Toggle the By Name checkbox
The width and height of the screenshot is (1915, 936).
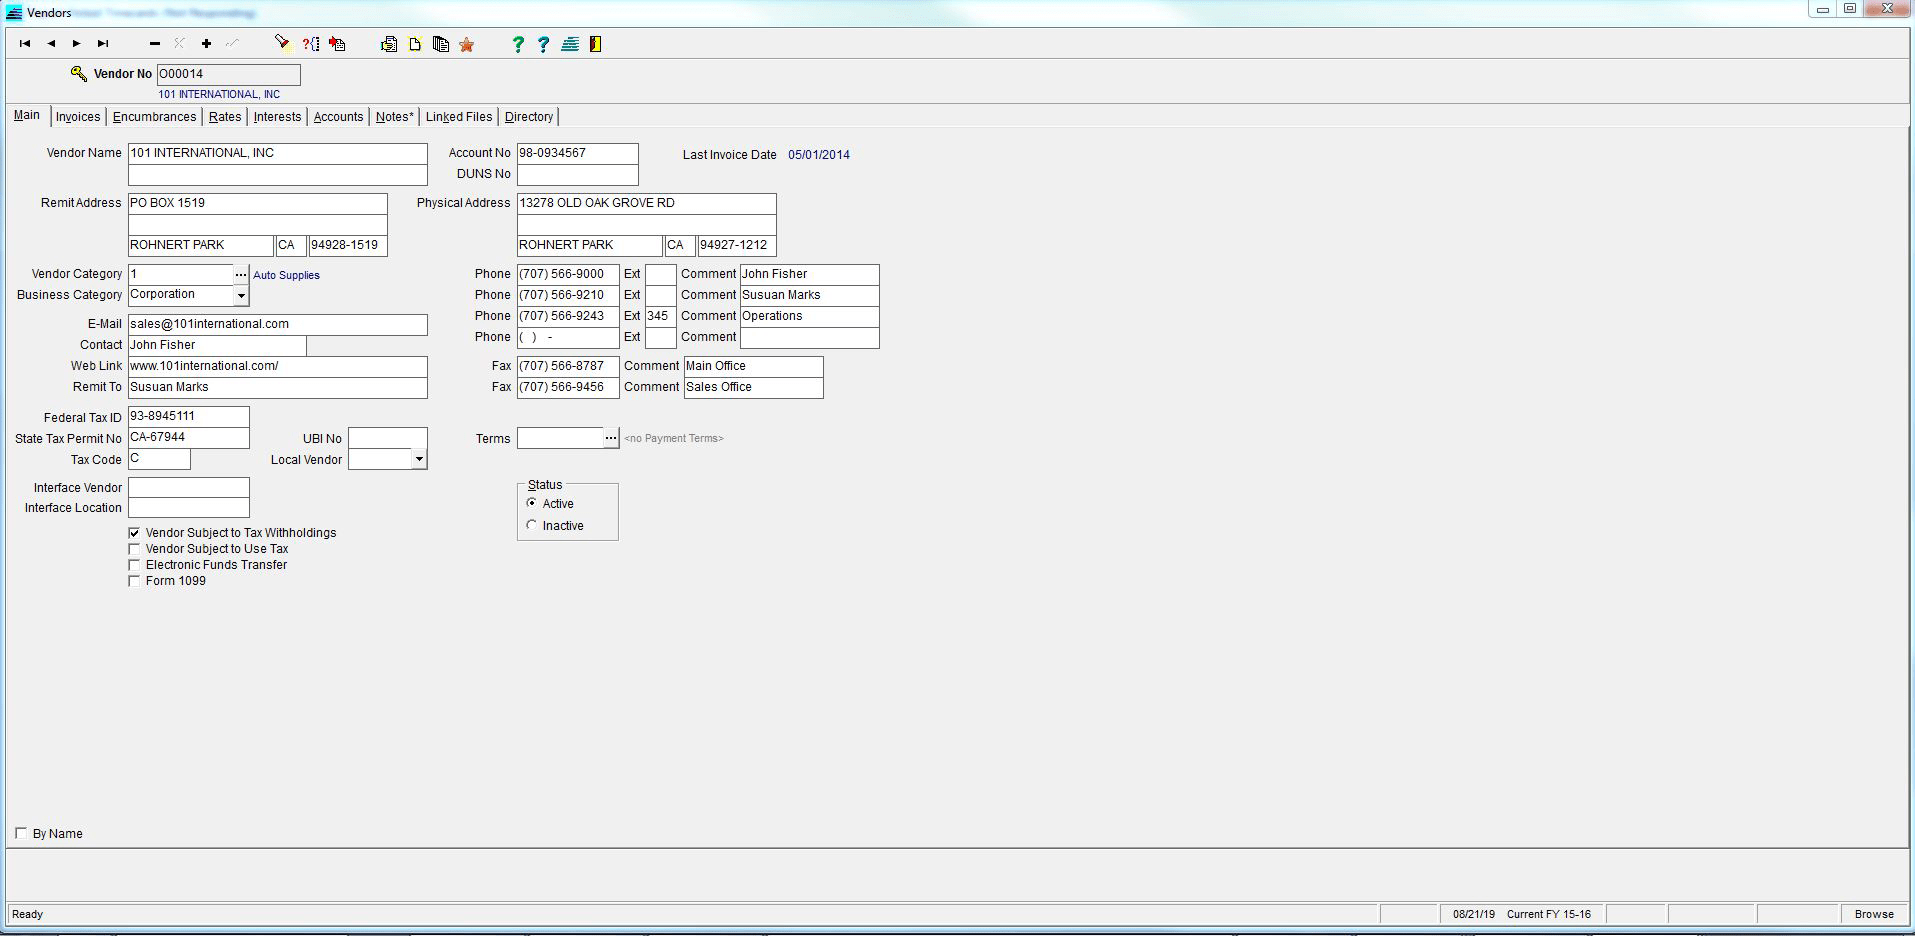(21, 833)
